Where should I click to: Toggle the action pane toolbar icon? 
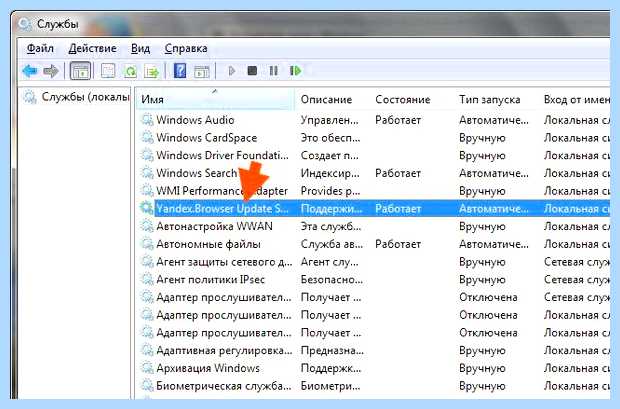(x=202, y=71)
